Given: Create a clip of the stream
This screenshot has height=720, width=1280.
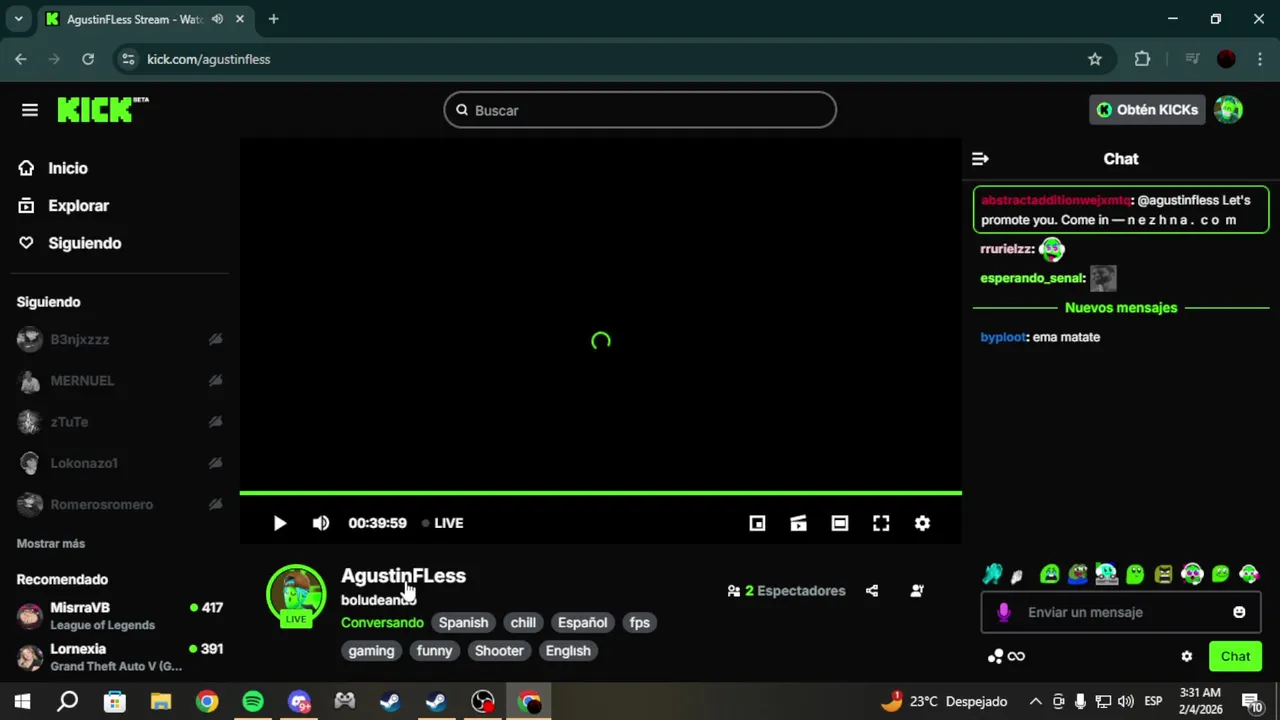Looking at the screenshot, I should click(x=798, y=523).
